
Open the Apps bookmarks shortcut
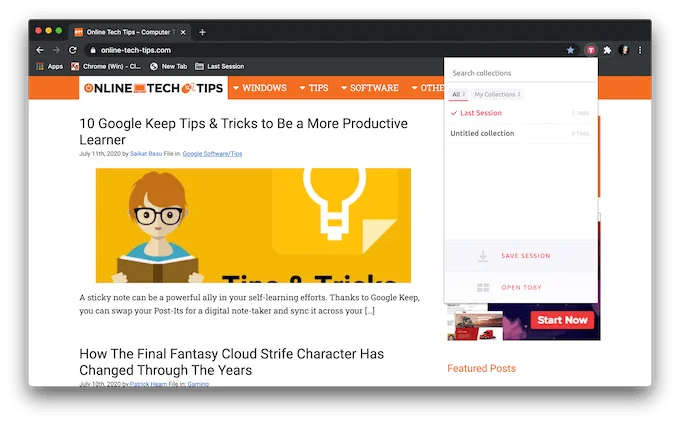tap(50, 66)
